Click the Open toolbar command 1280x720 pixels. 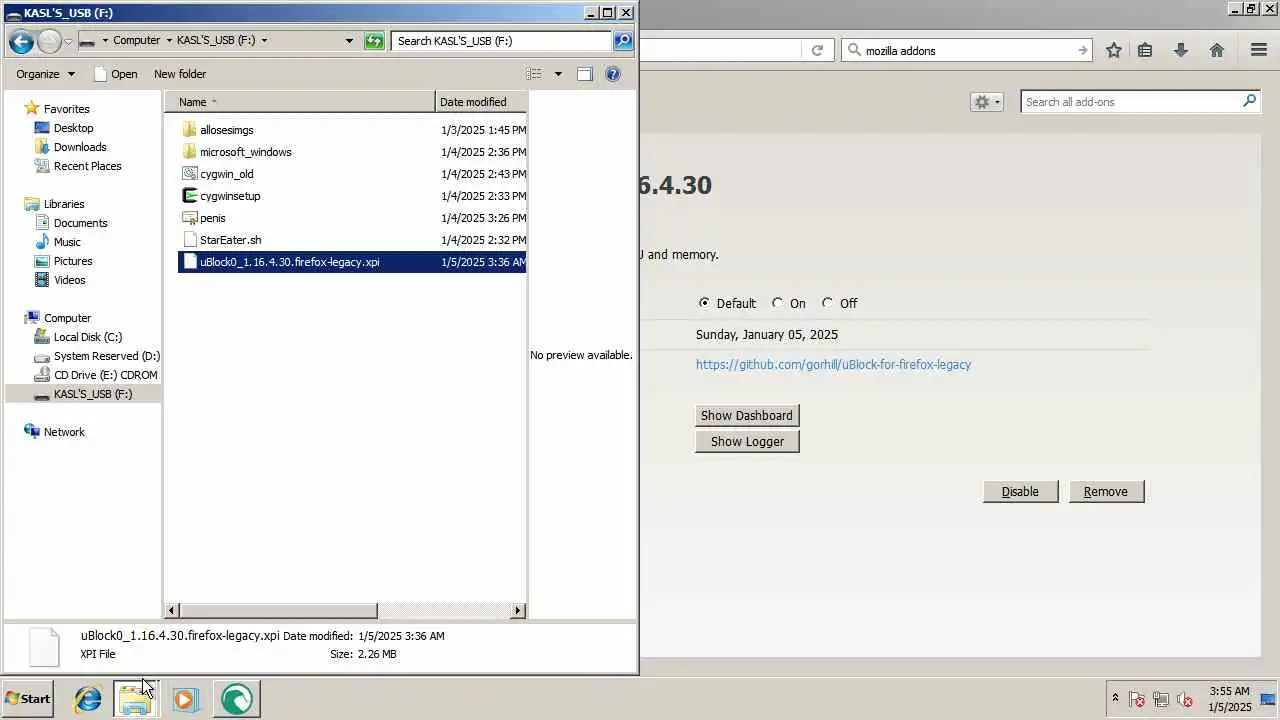coord(115,74)
